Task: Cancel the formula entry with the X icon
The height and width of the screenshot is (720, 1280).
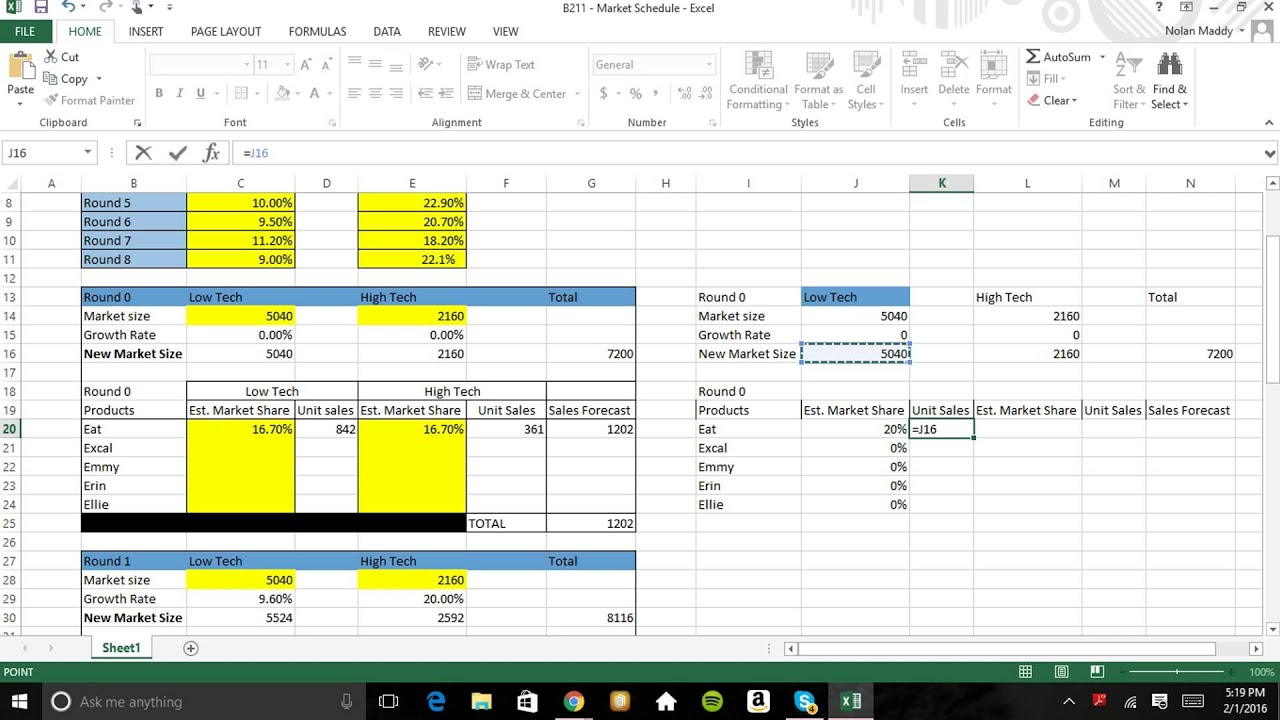Action: [x=143, y=153]
